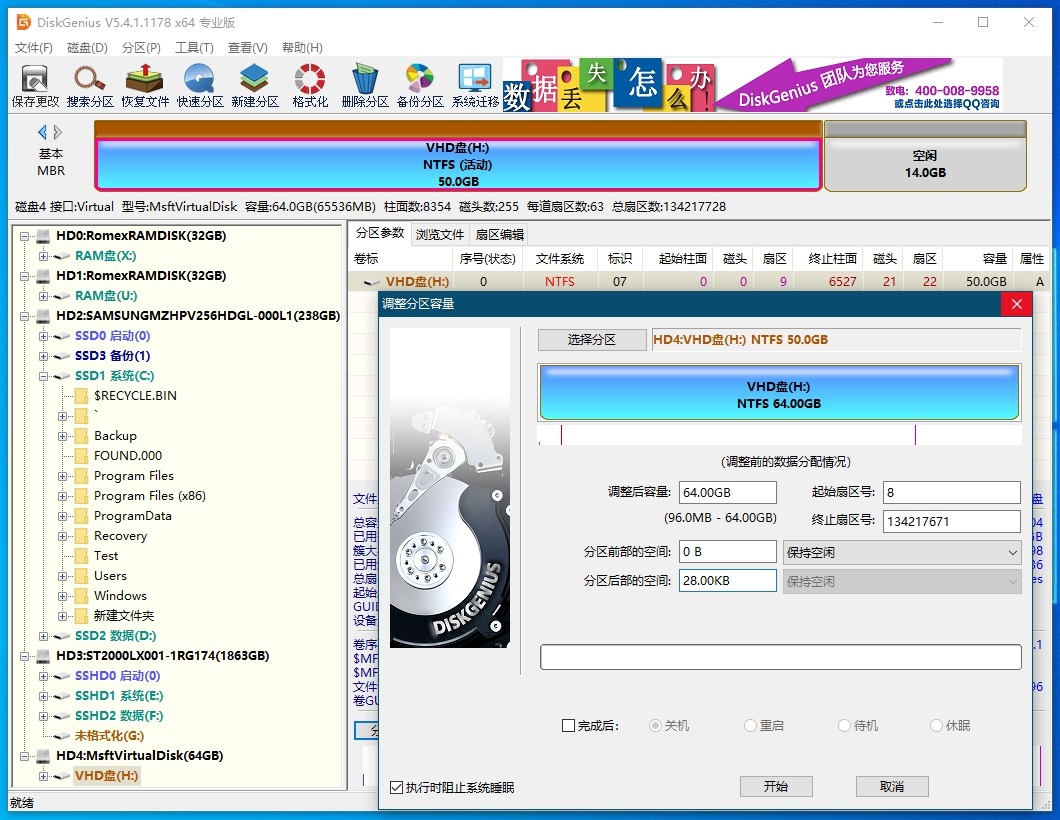This screenshot has width=1060, height=820.
Task: Click the 调整后容量 input field
Action: 727,492
